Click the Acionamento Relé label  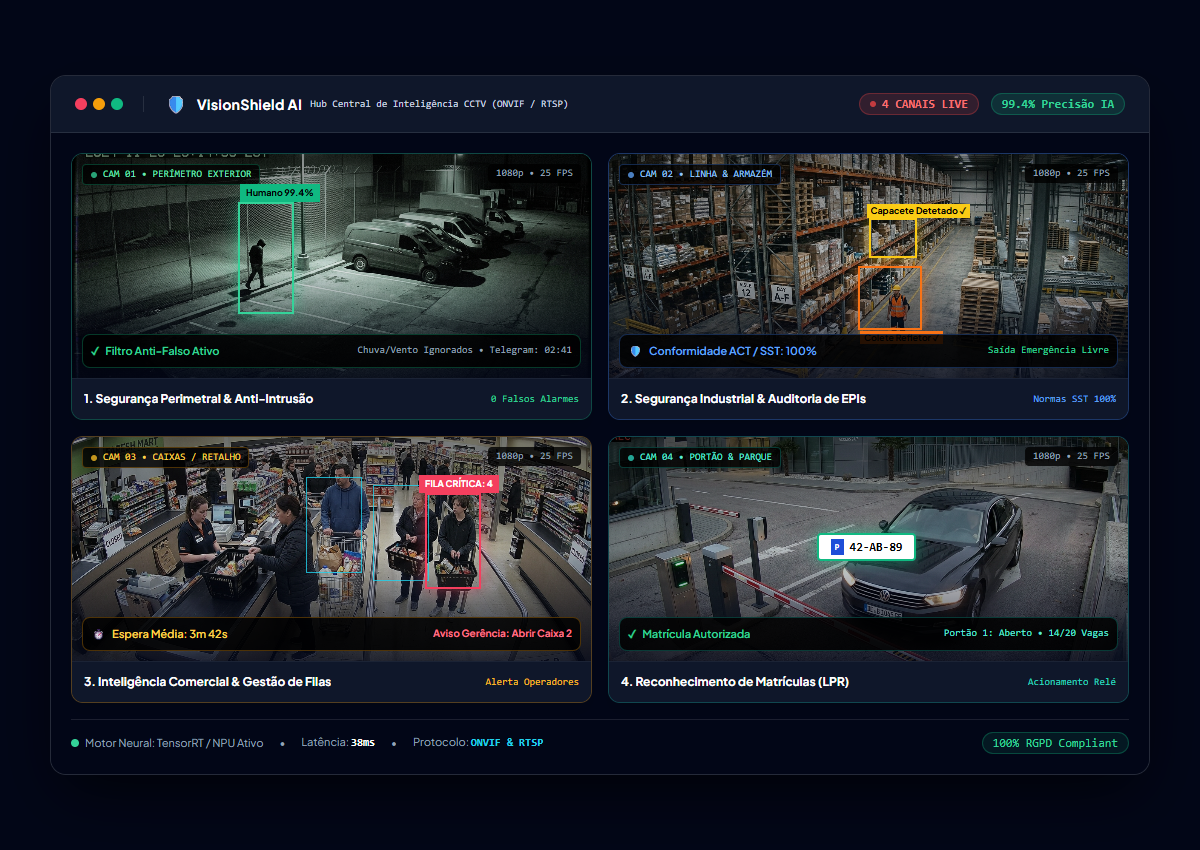point(1072,682)
